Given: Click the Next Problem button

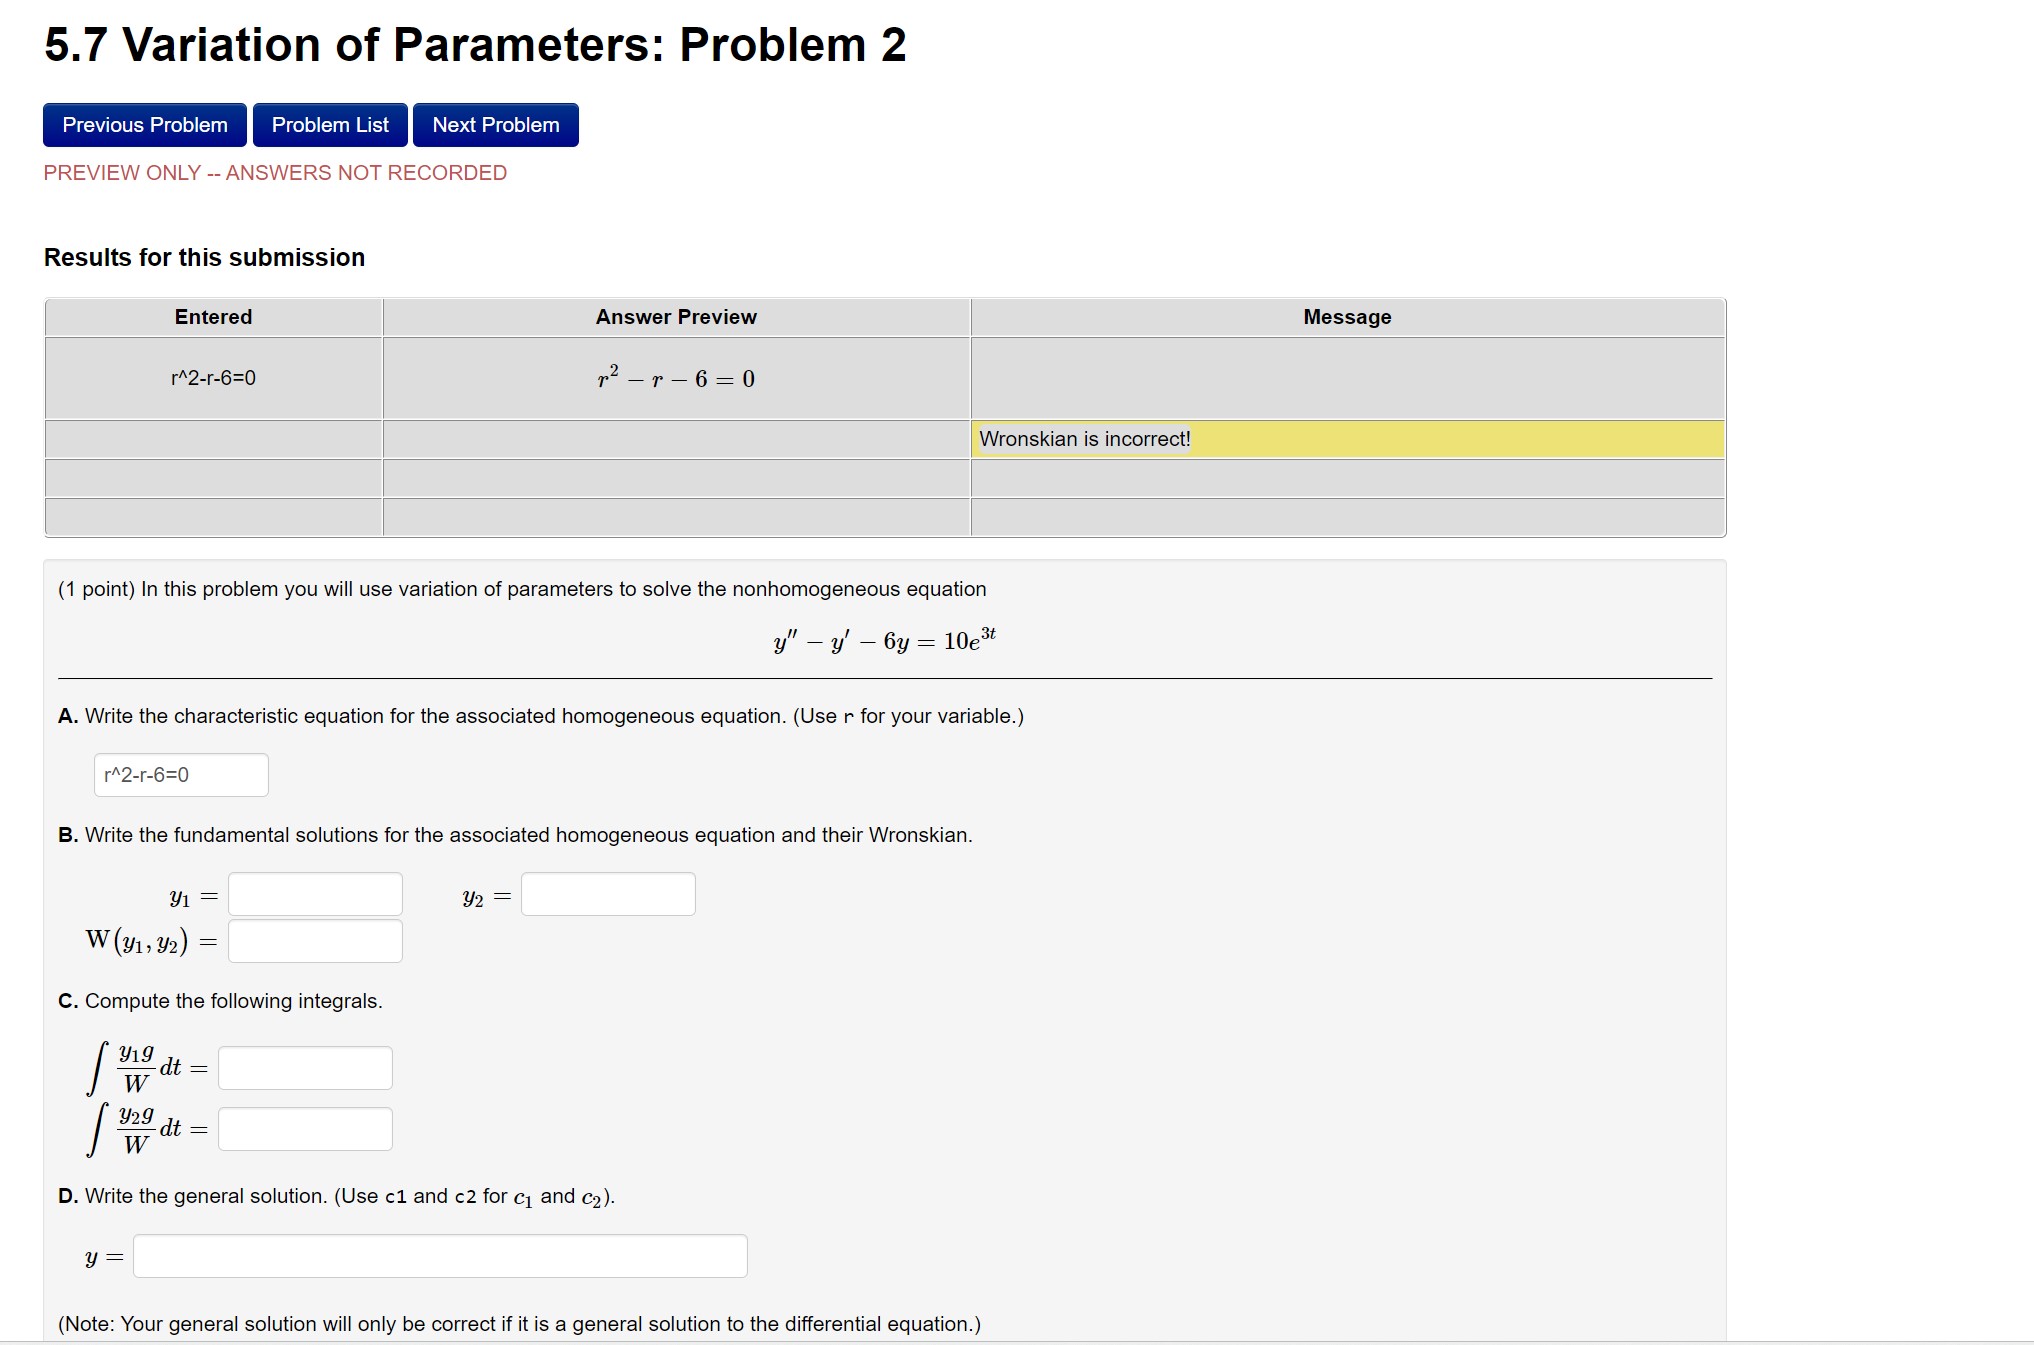Looking at the screenshot, I should (495, 124).
